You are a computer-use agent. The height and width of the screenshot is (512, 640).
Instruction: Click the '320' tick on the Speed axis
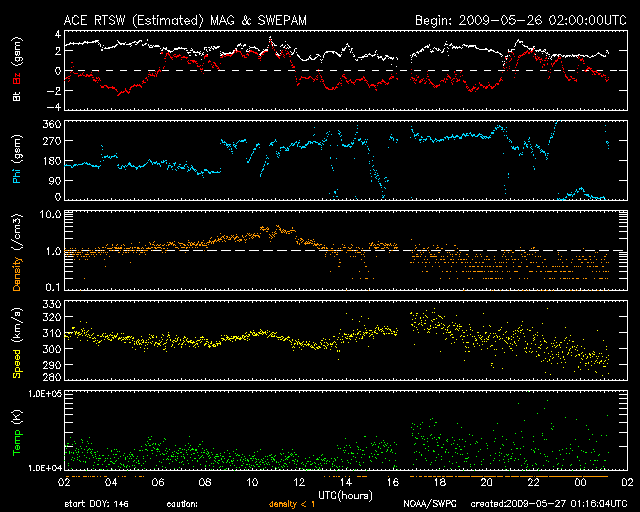52,317
